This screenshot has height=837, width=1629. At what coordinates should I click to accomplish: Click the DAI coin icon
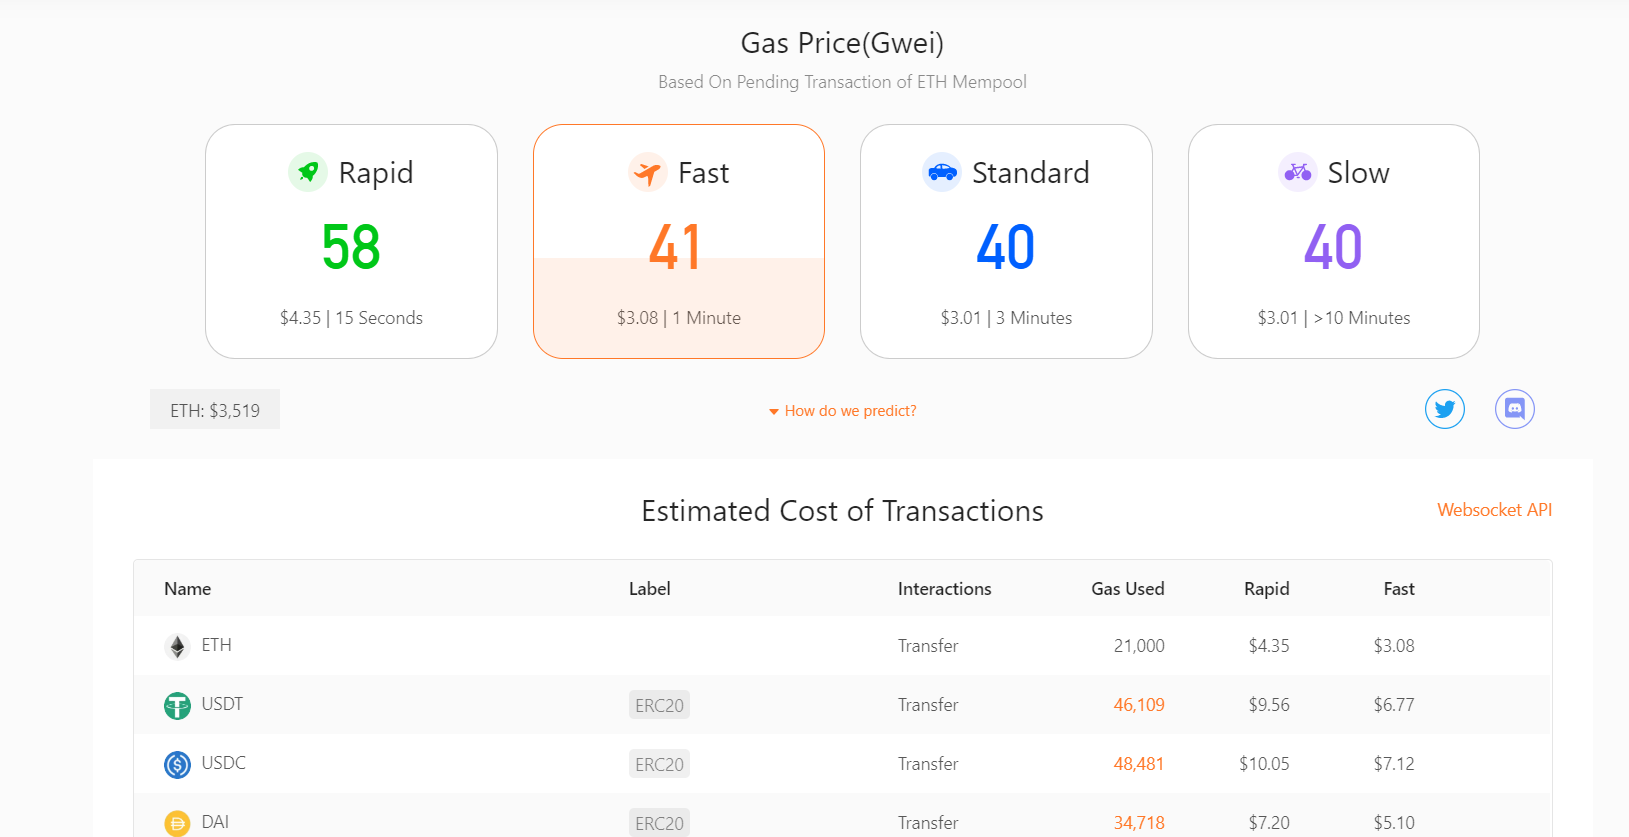(x=177, y=824)
